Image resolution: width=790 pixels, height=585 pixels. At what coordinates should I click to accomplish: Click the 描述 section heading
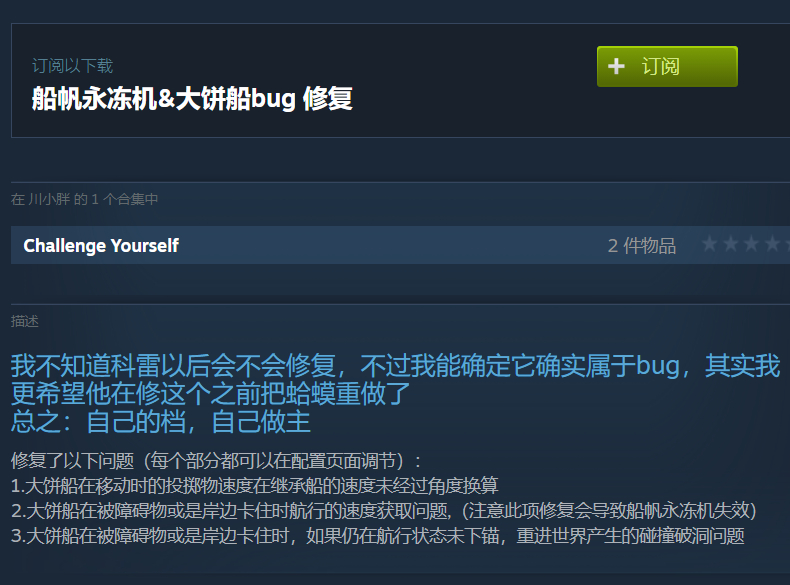25,321
